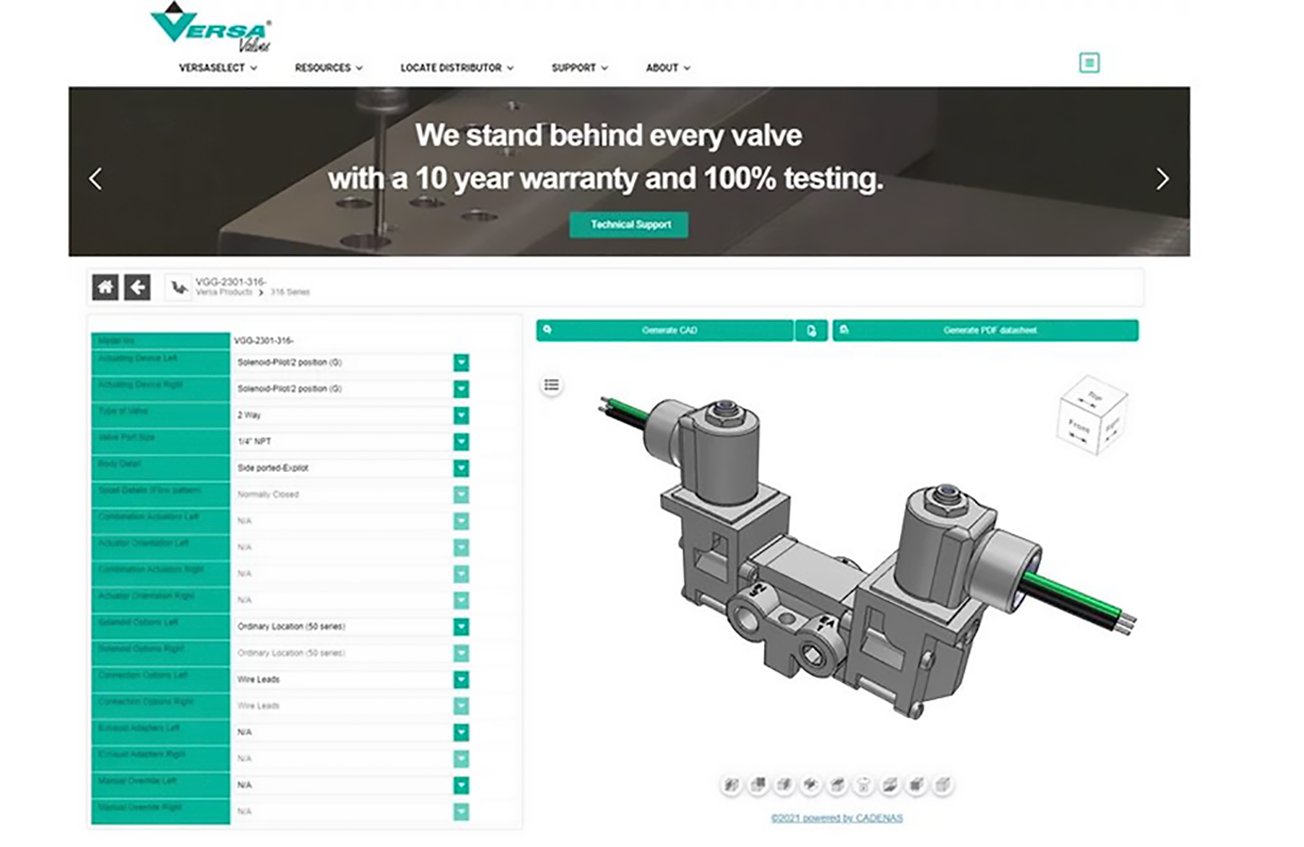Open the Actuating Device Left dropdown
The width and height of the screenshot is (1304, 847).
click(x=460, y=362)
